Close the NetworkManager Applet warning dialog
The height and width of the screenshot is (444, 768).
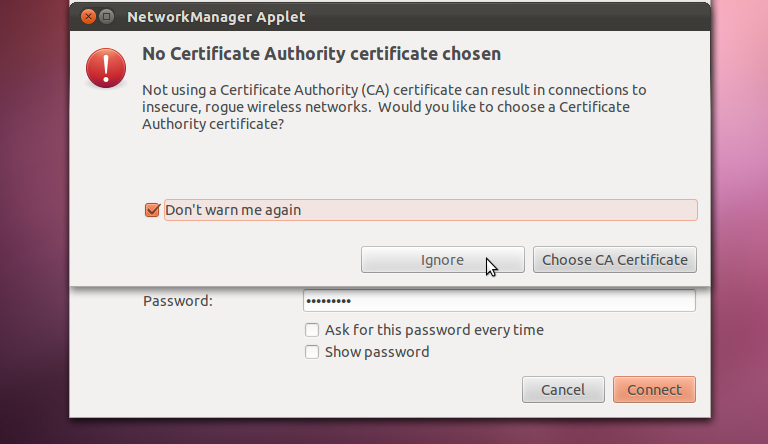(88, 17)
